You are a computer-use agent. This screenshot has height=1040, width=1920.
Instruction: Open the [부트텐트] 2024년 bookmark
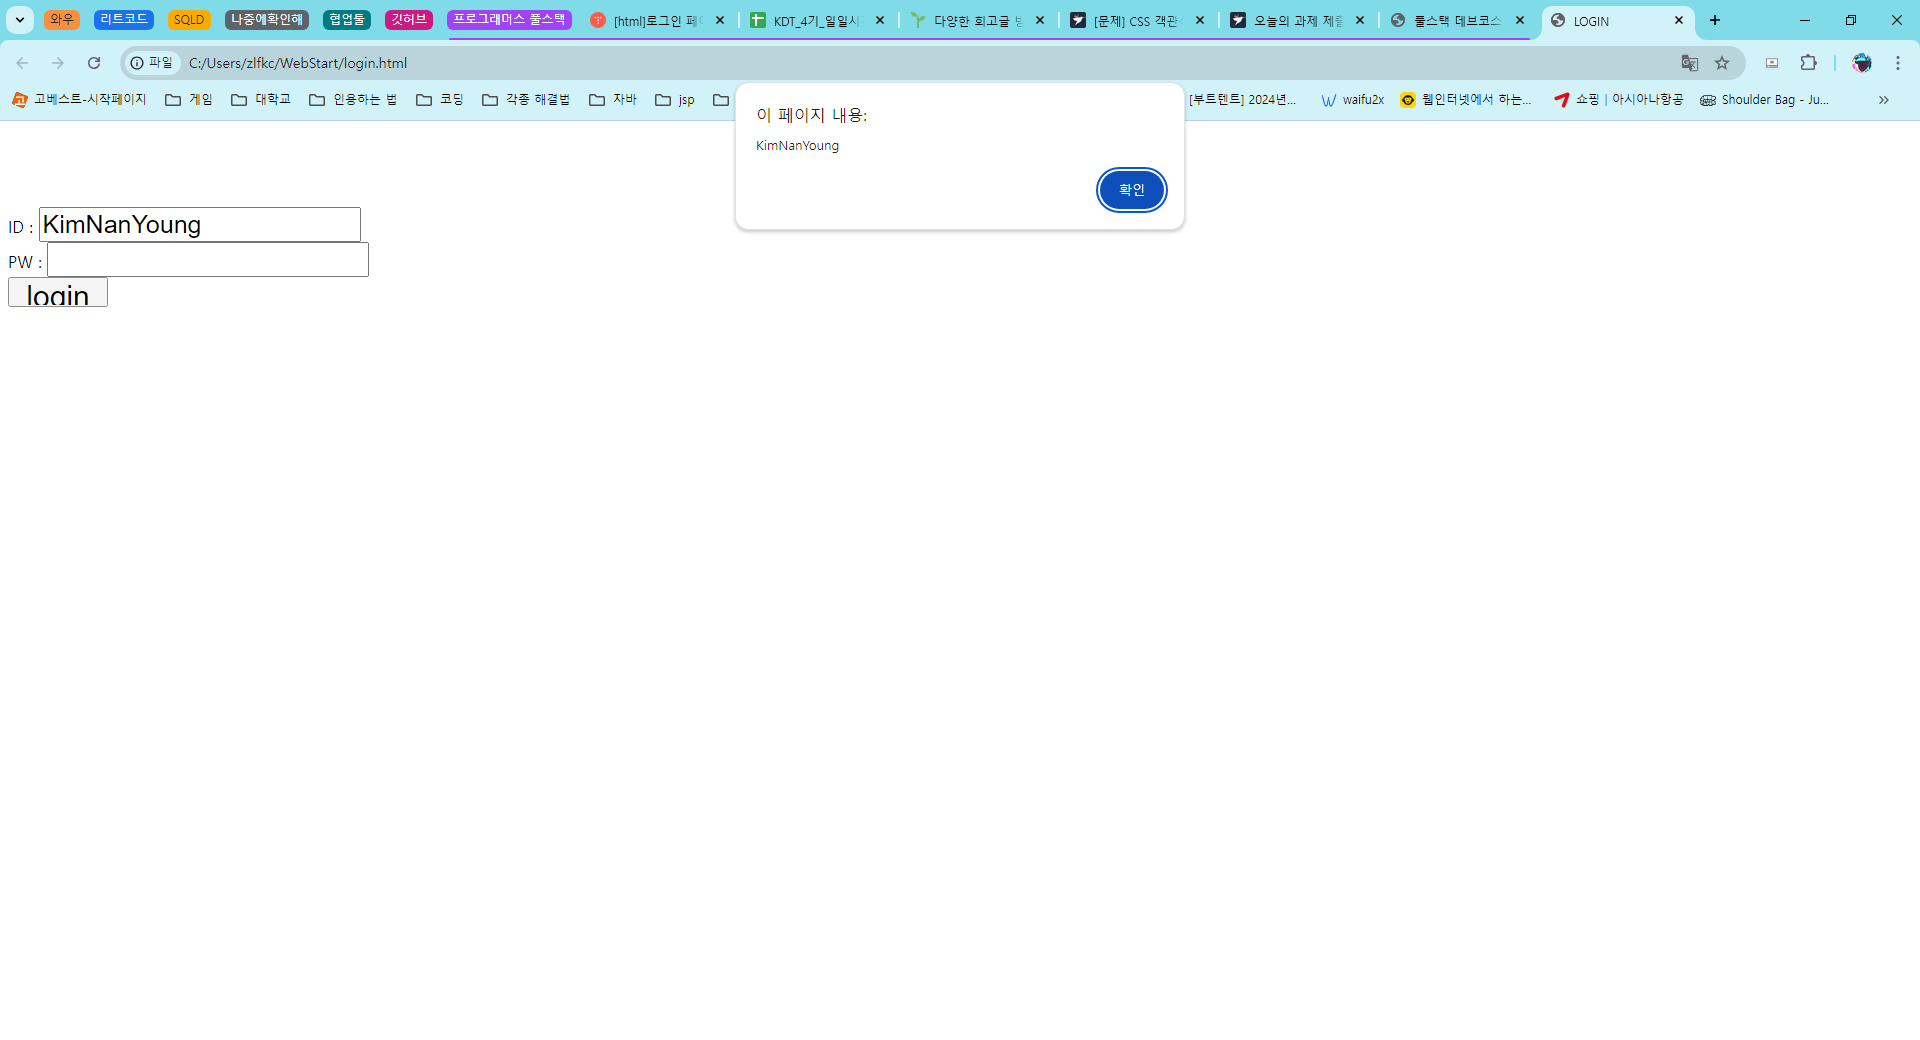pyautogui.click(x=1242, y=100)
